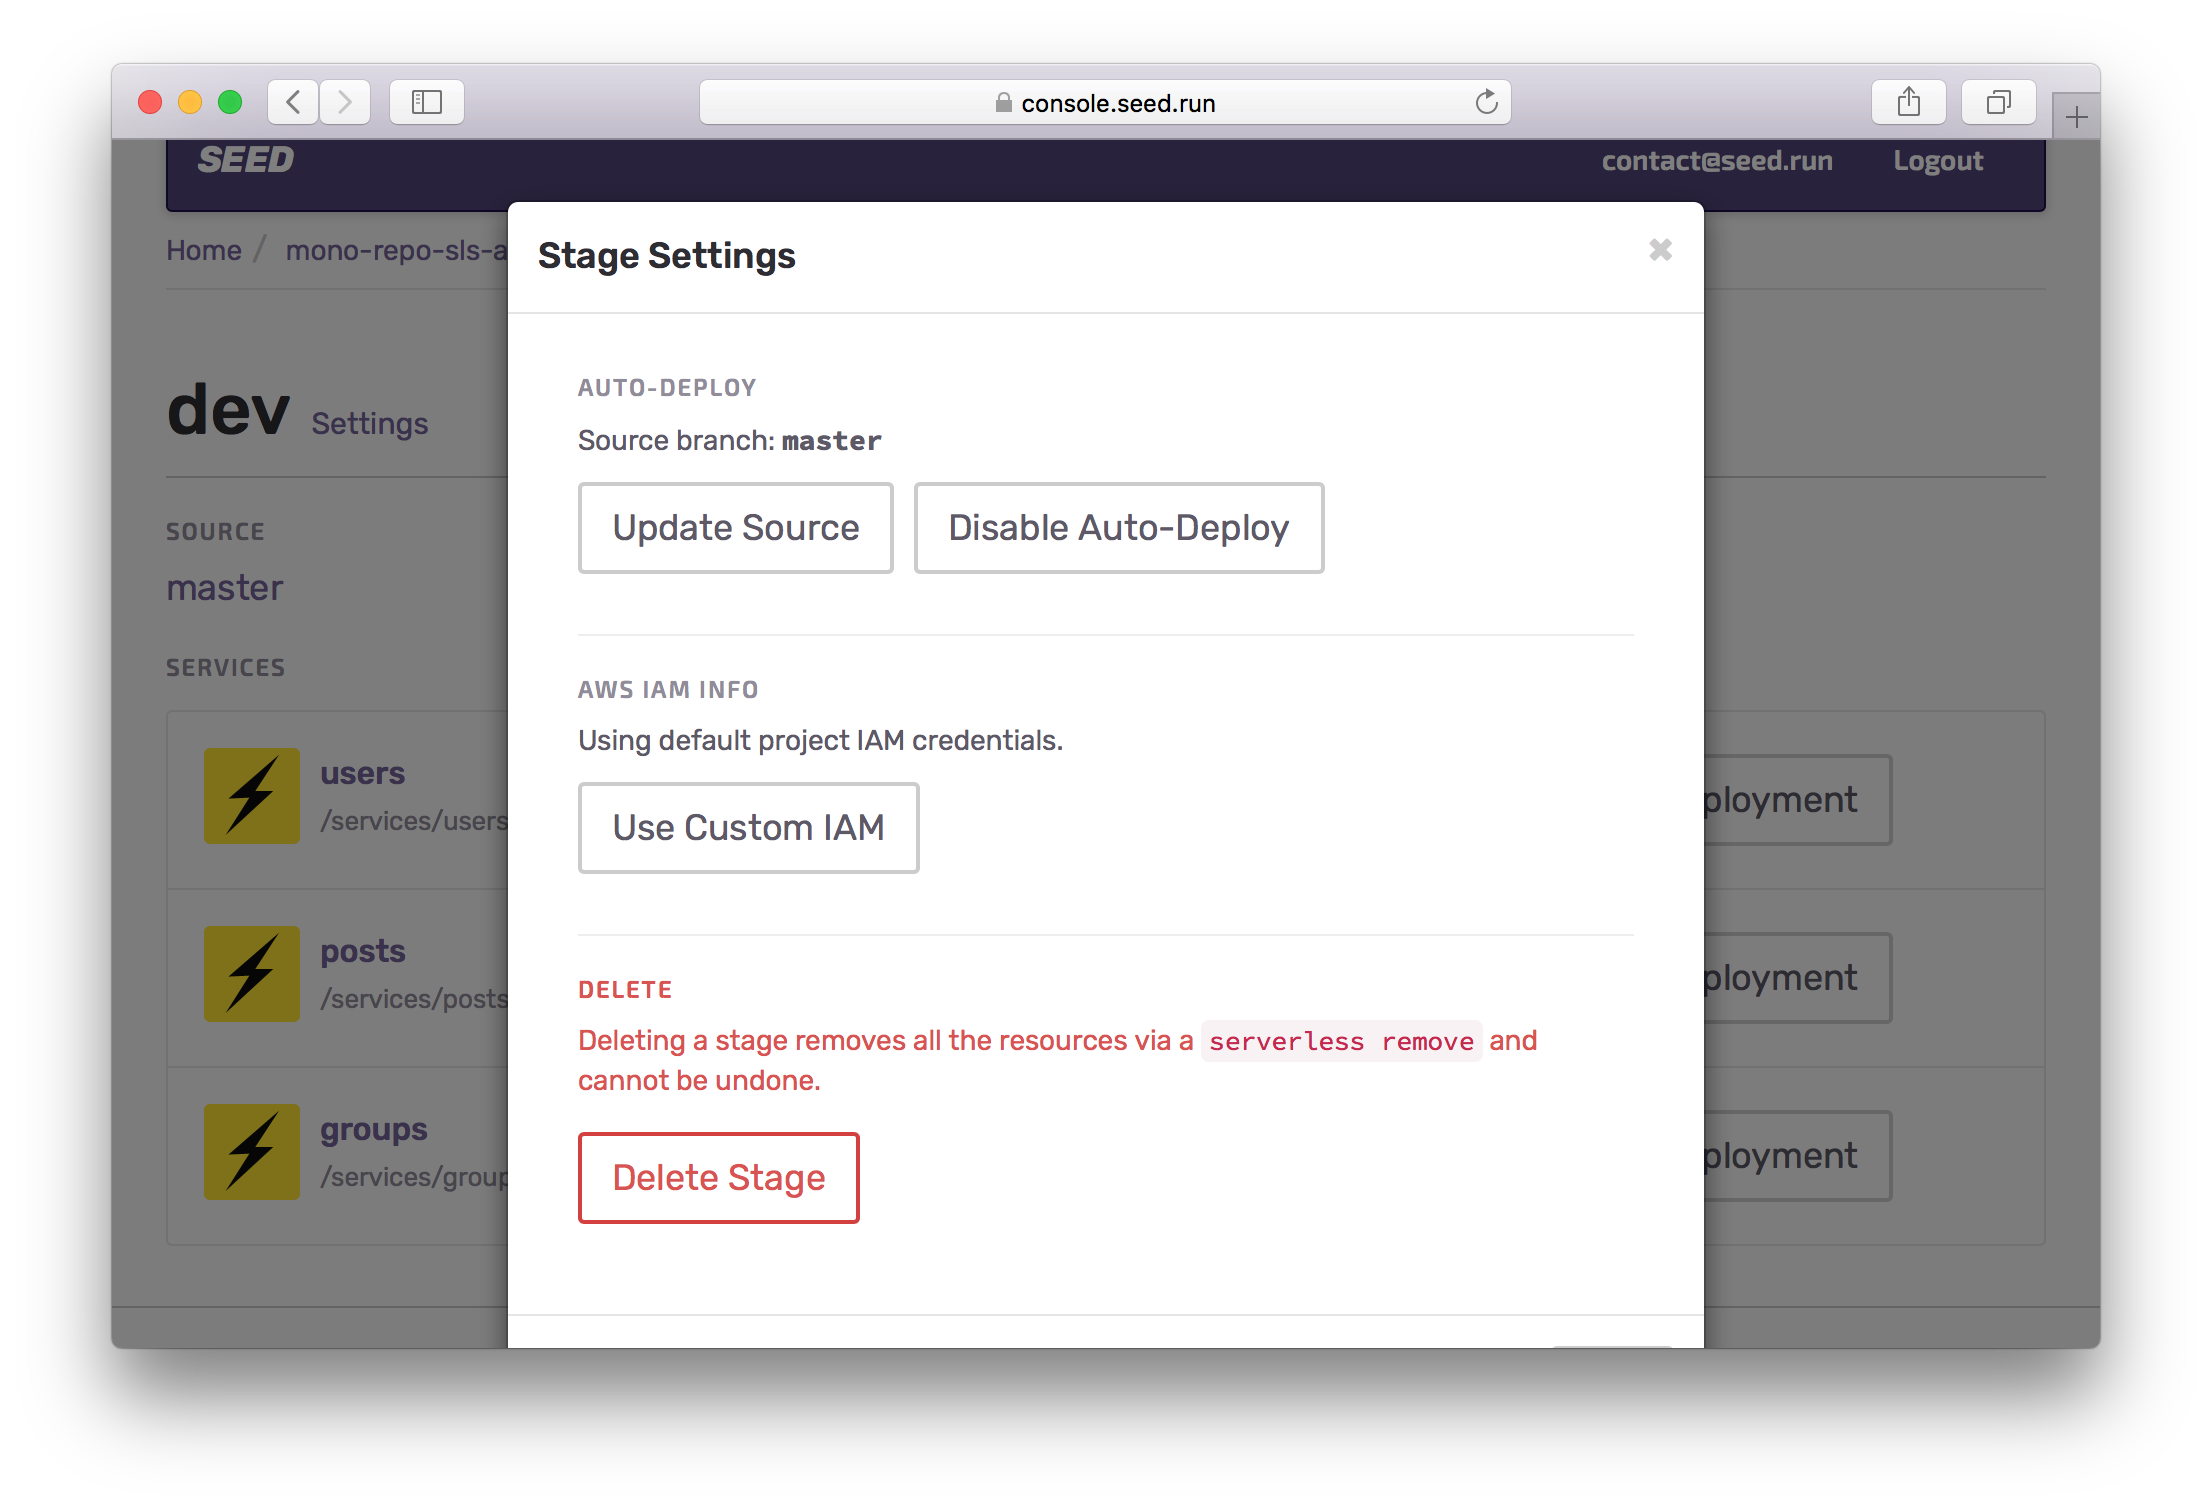
Task: Click the Update Source button
Action: pyautogui.click(x=735, y=528)
